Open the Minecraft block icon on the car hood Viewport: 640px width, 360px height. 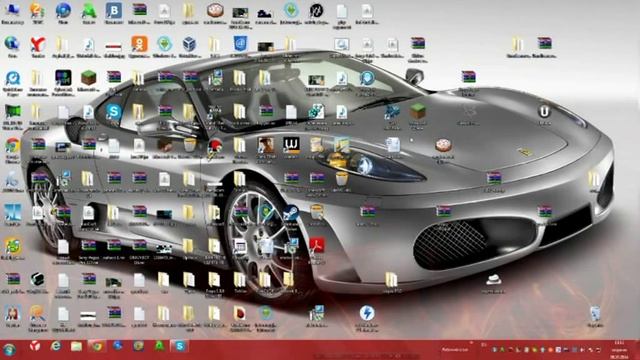(417, 111)
